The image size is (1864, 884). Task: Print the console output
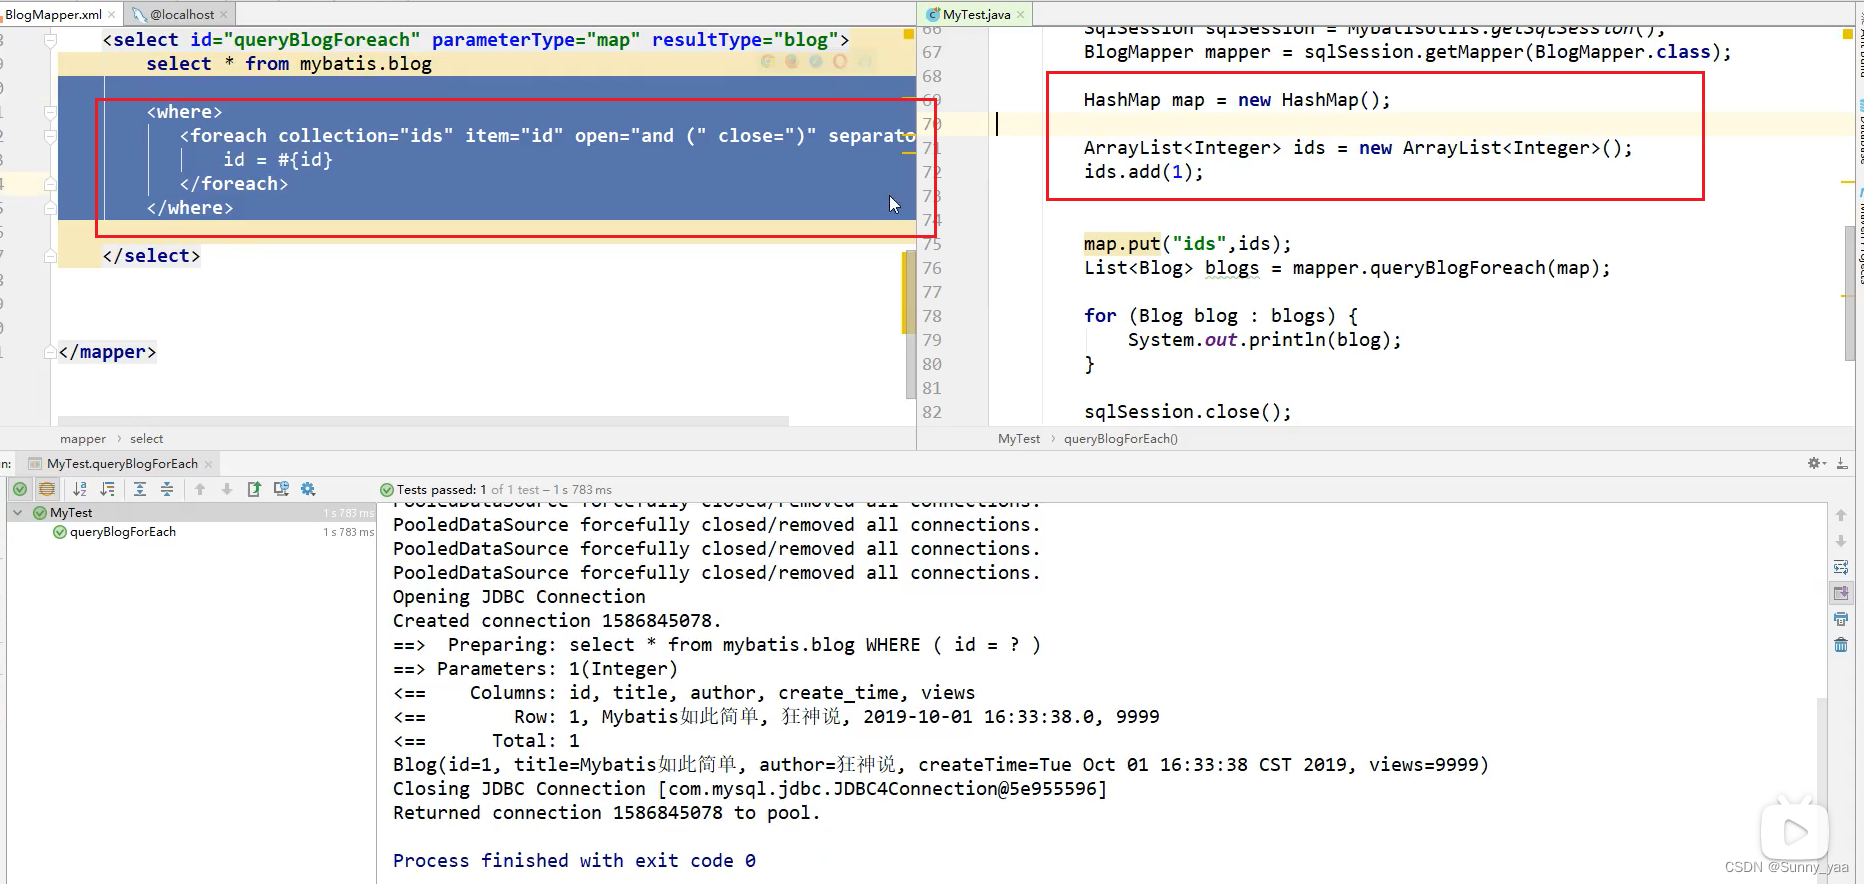[1841, 619]
